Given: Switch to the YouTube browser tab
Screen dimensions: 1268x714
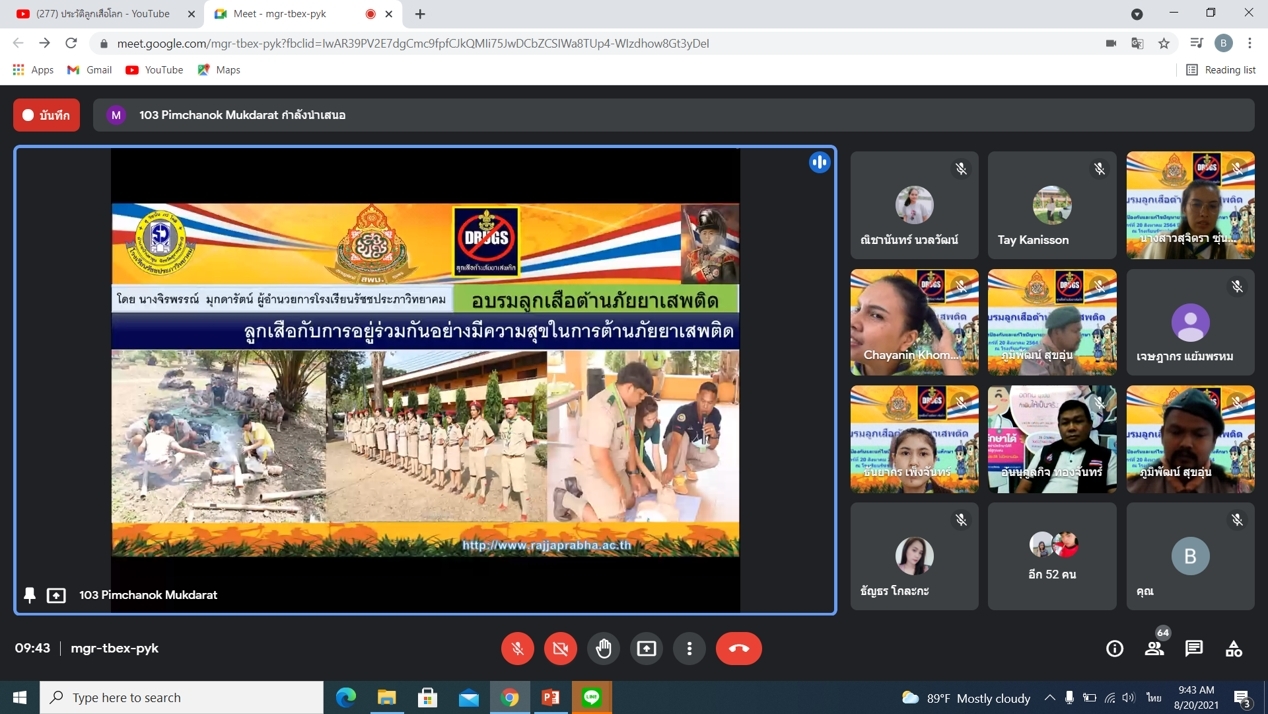Looking at the screenshot, I should coord(100,14).
